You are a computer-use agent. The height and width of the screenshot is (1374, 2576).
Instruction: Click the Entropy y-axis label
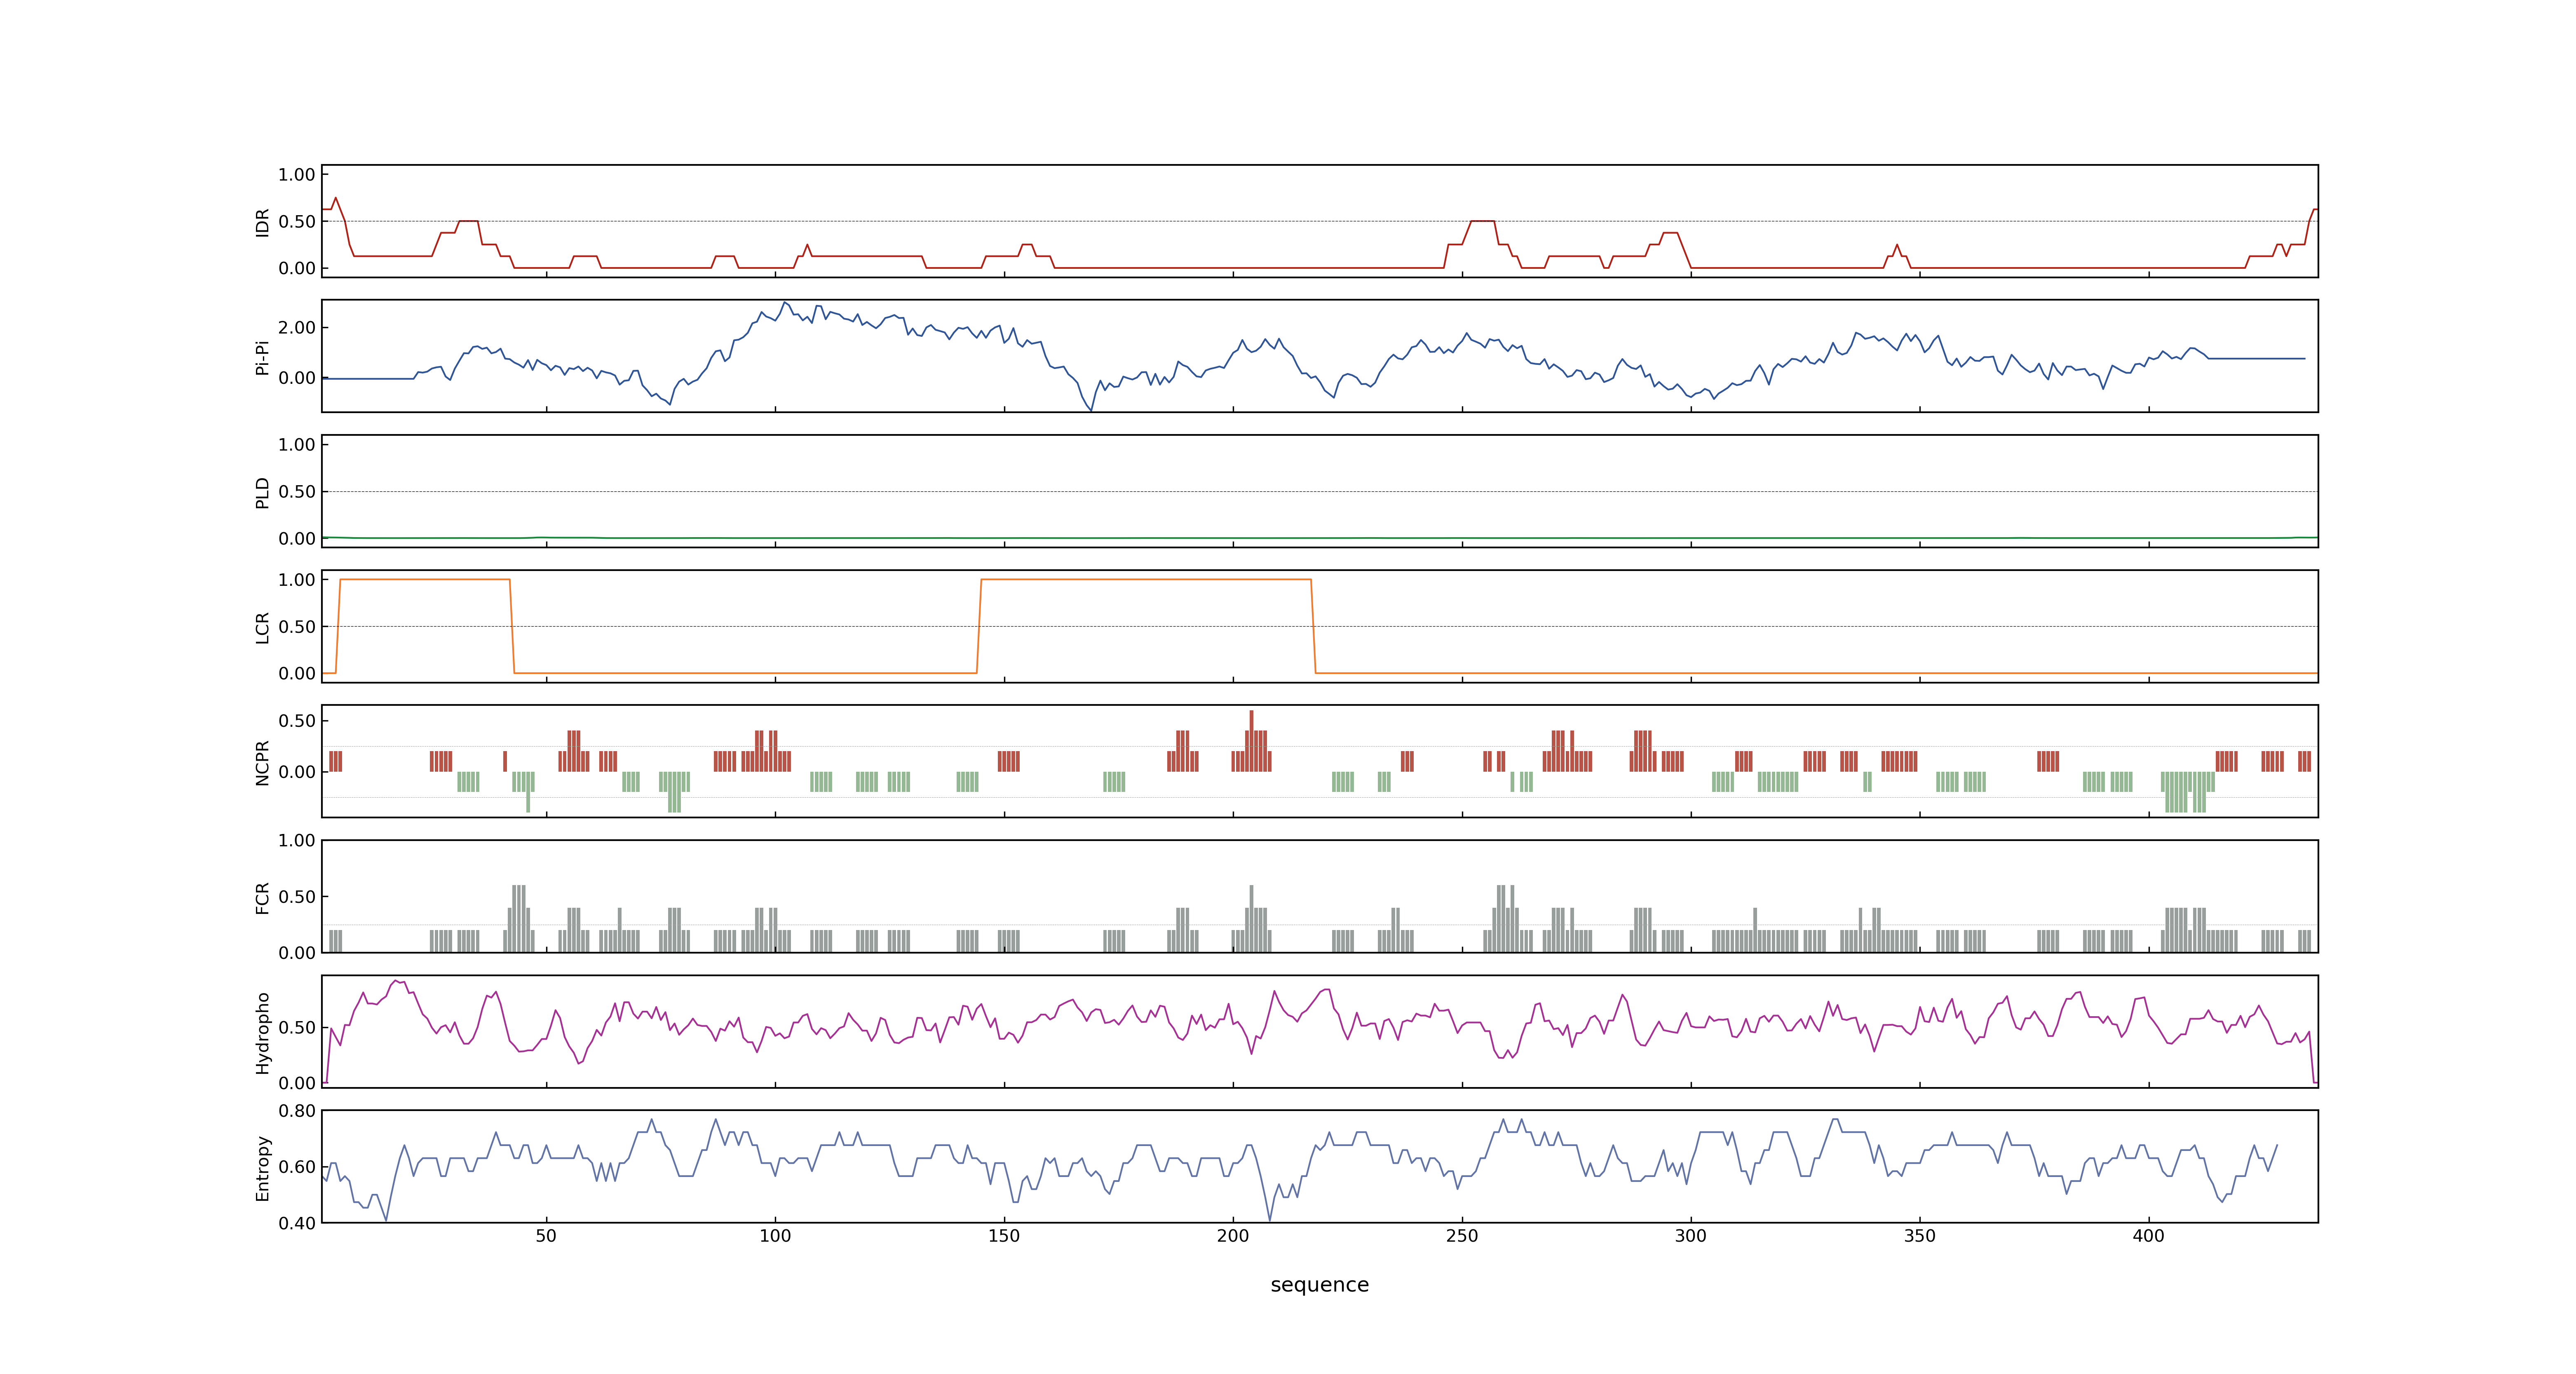point(263,1167)
